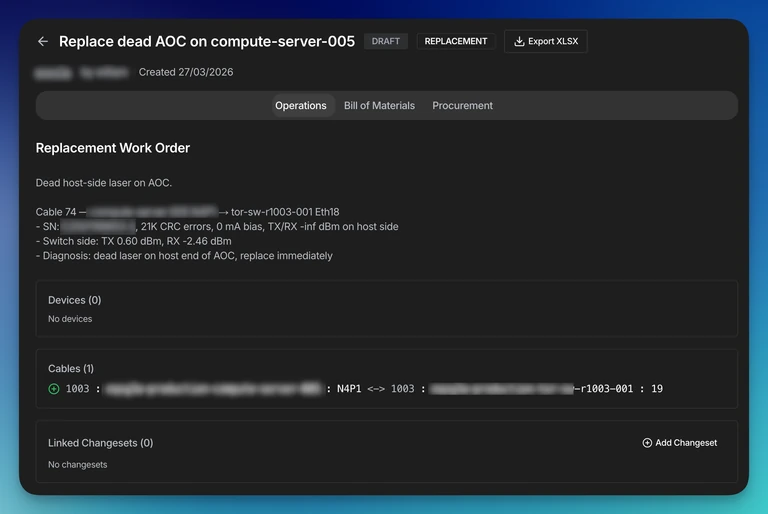Click the Diagnosis dead laser line

(x=184, y=256)
